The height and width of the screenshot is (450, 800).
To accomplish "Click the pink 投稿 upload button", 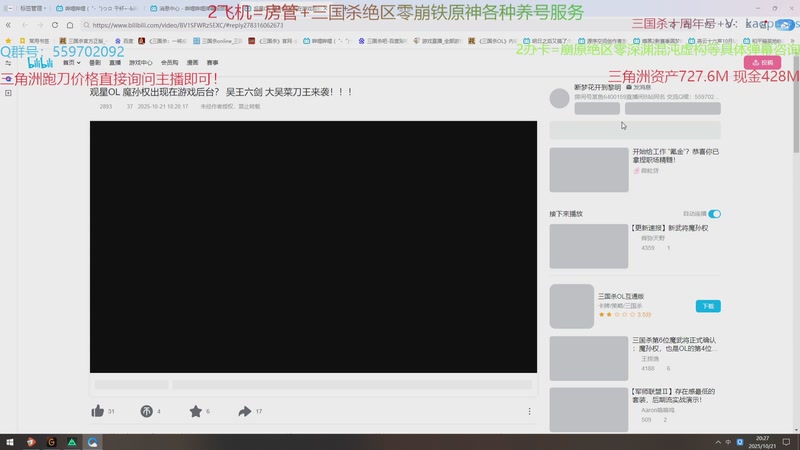I will tap(762, 62).
